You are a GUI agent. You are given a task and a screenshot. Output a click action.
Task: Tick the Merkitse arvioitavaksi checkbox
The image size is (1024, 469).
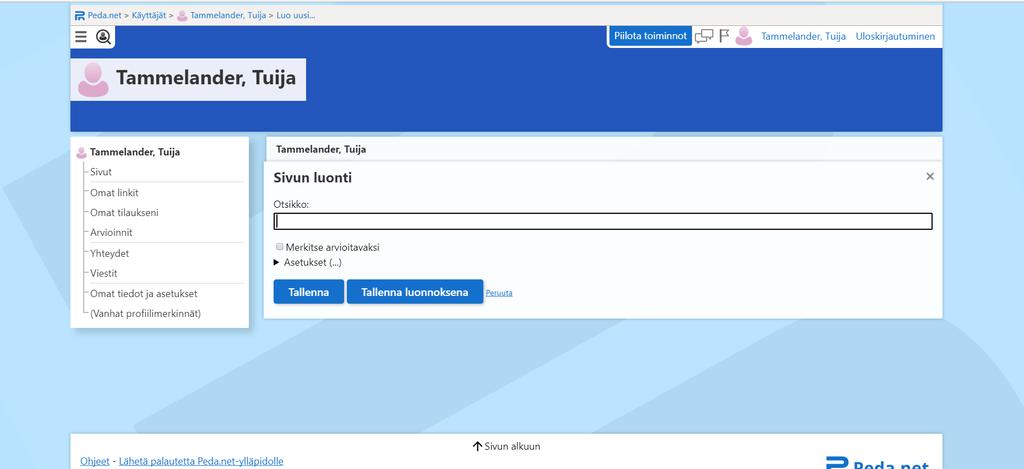coord(280,247)
